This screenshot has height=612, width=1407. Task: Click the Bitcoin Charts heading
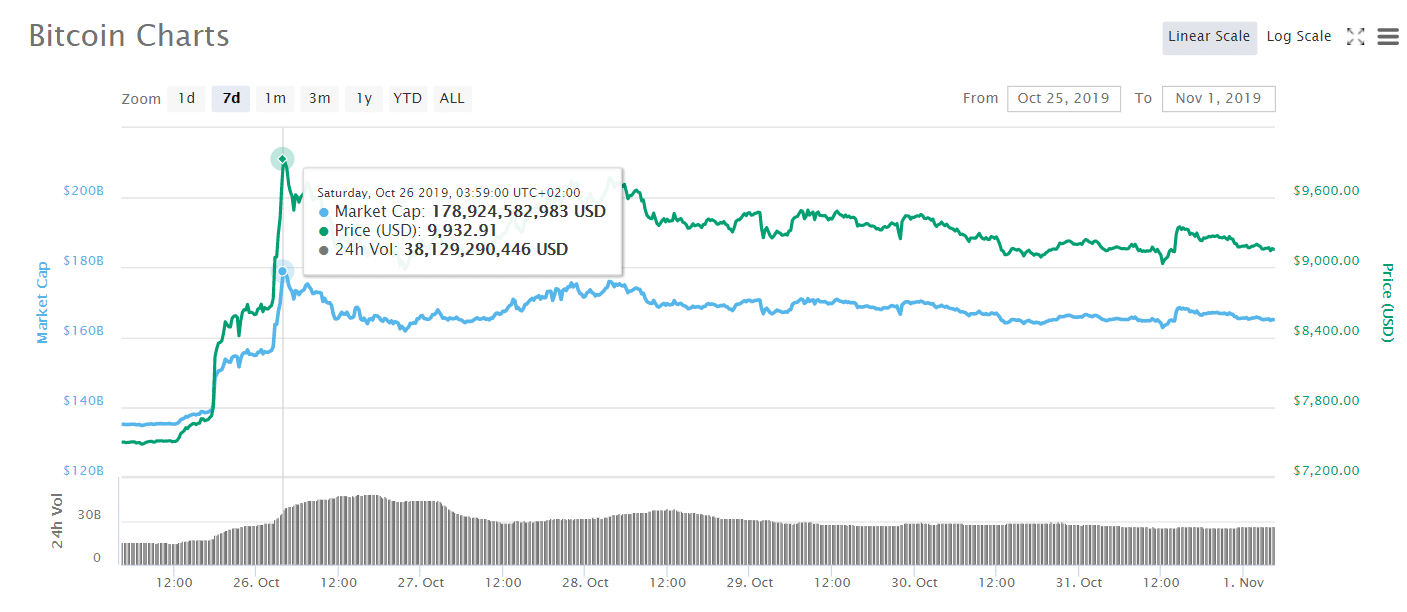[x=129, y=36]
